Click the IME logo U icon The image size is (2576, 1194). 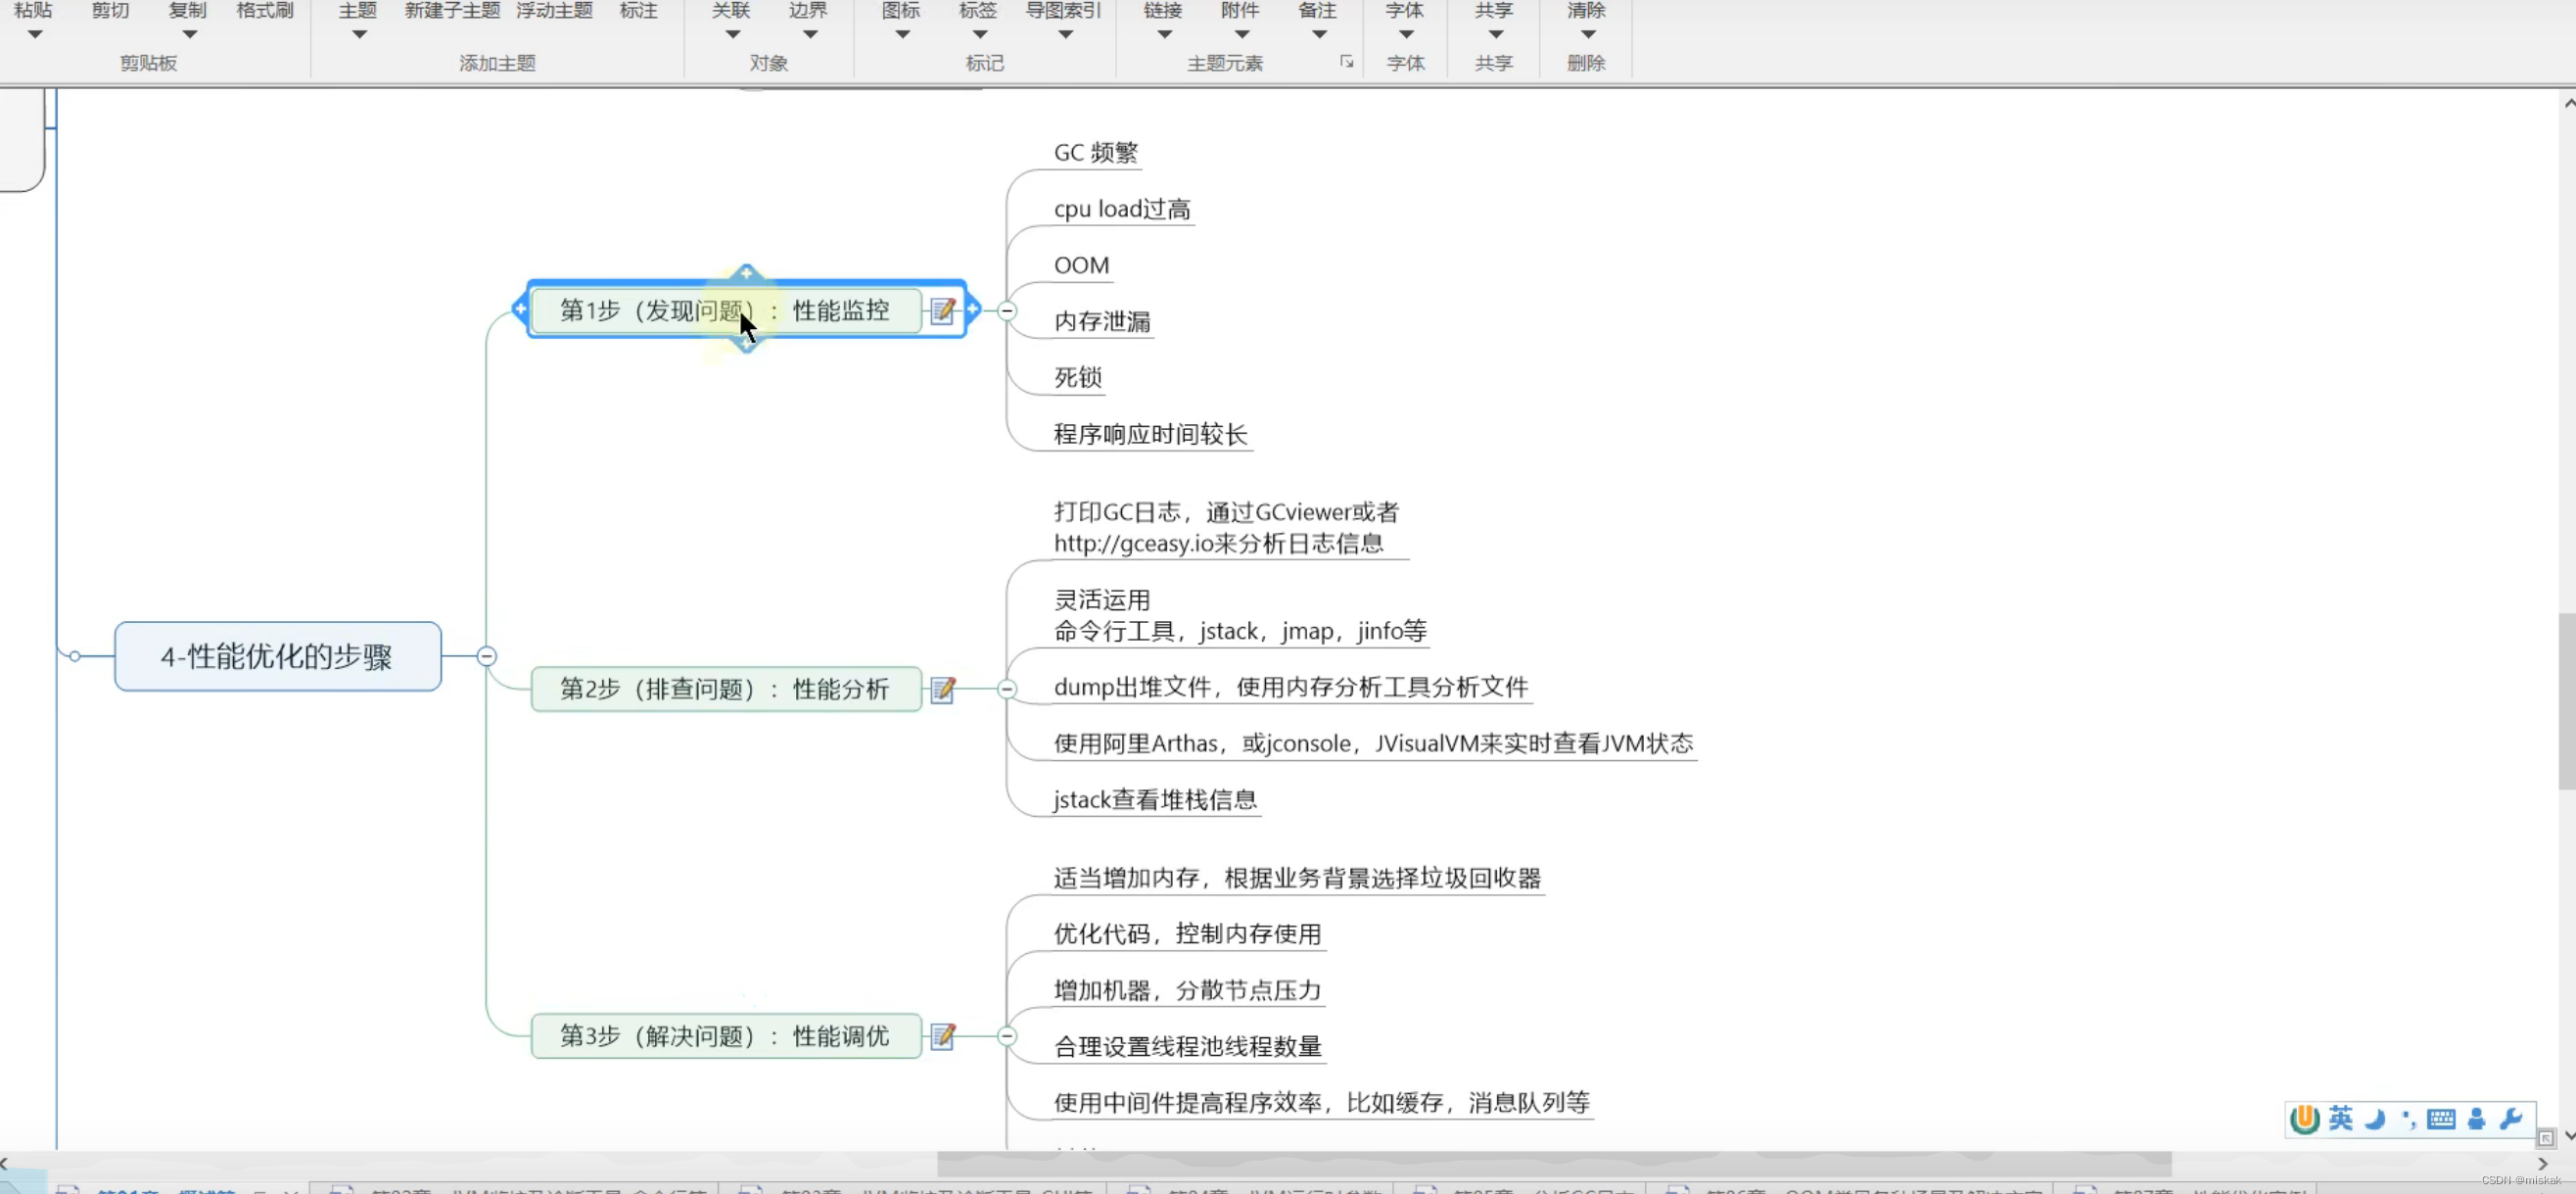click(2305, 1119)
